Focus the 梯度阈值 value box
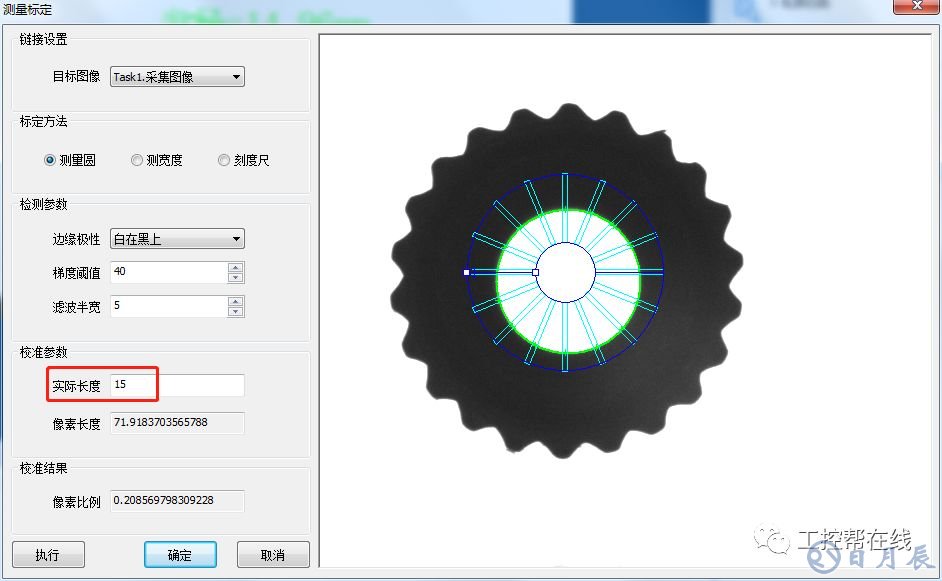 [x=168, y=272]
